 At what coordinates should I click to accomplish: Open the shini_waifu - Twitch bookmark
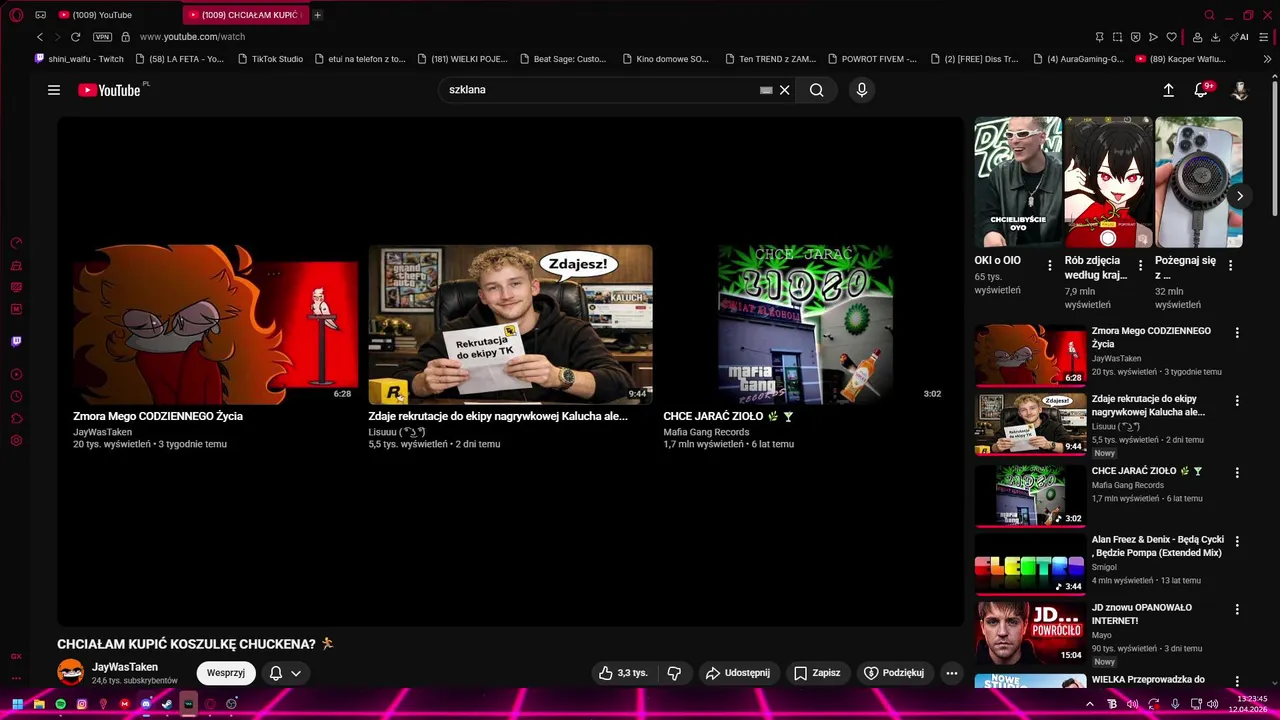79,59
